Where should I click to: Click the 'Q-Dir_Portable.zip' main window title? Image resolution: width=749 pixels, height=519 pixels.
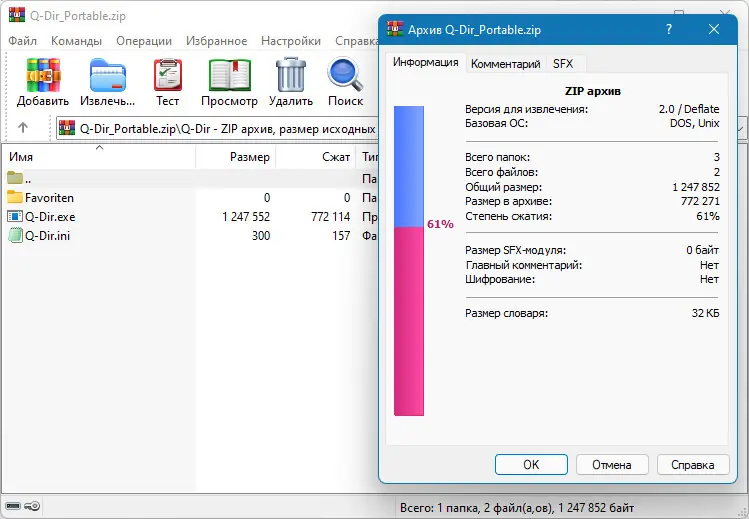coord(78,16)
